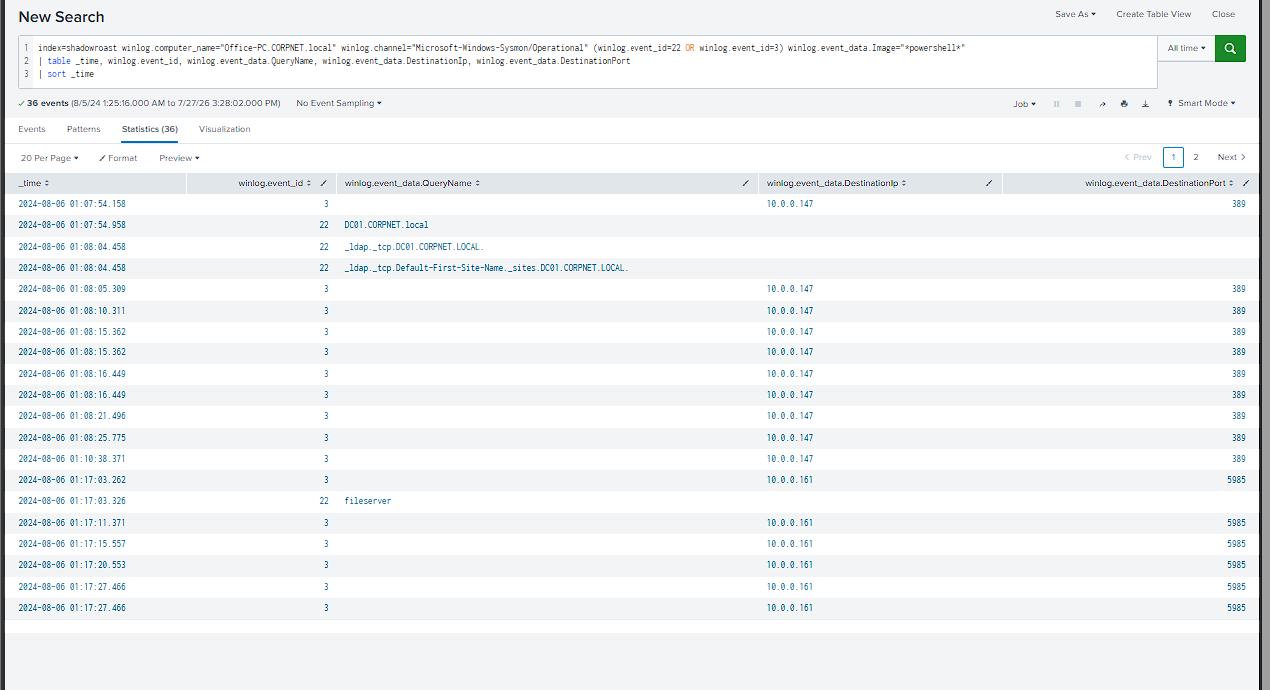
Task: Click _ldap._tcp.DC01.CORPNET.LOCAL. cell
Action: (414, 246)
